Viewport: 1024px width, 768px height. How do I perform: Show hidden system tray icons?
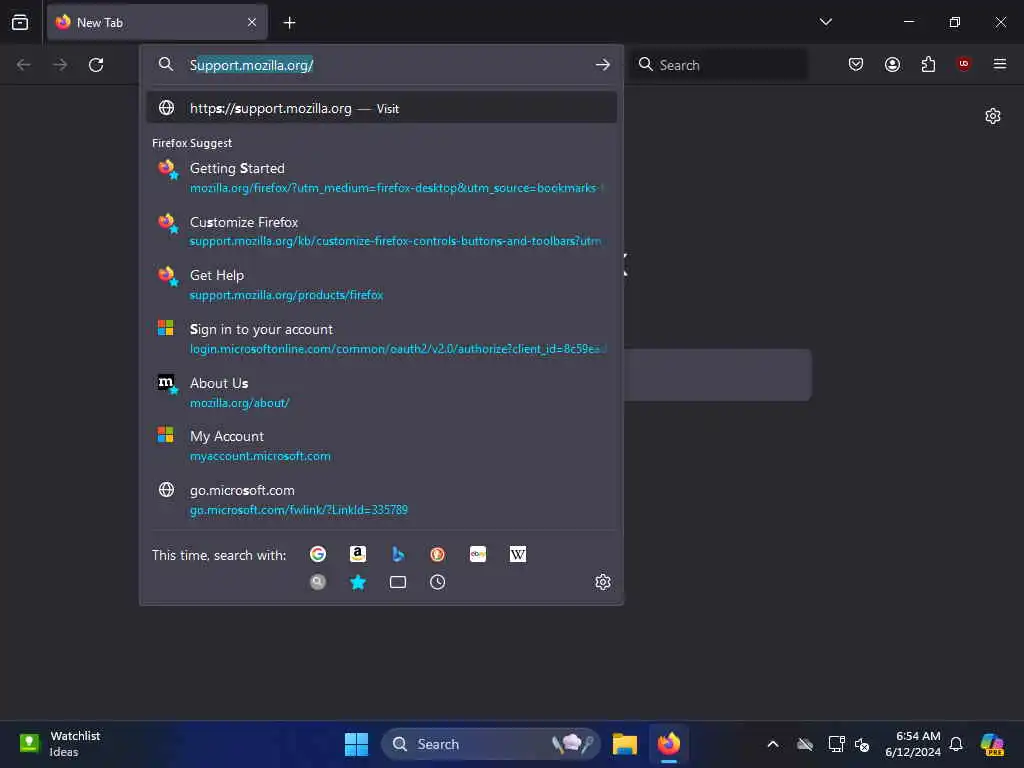point(773,744)
